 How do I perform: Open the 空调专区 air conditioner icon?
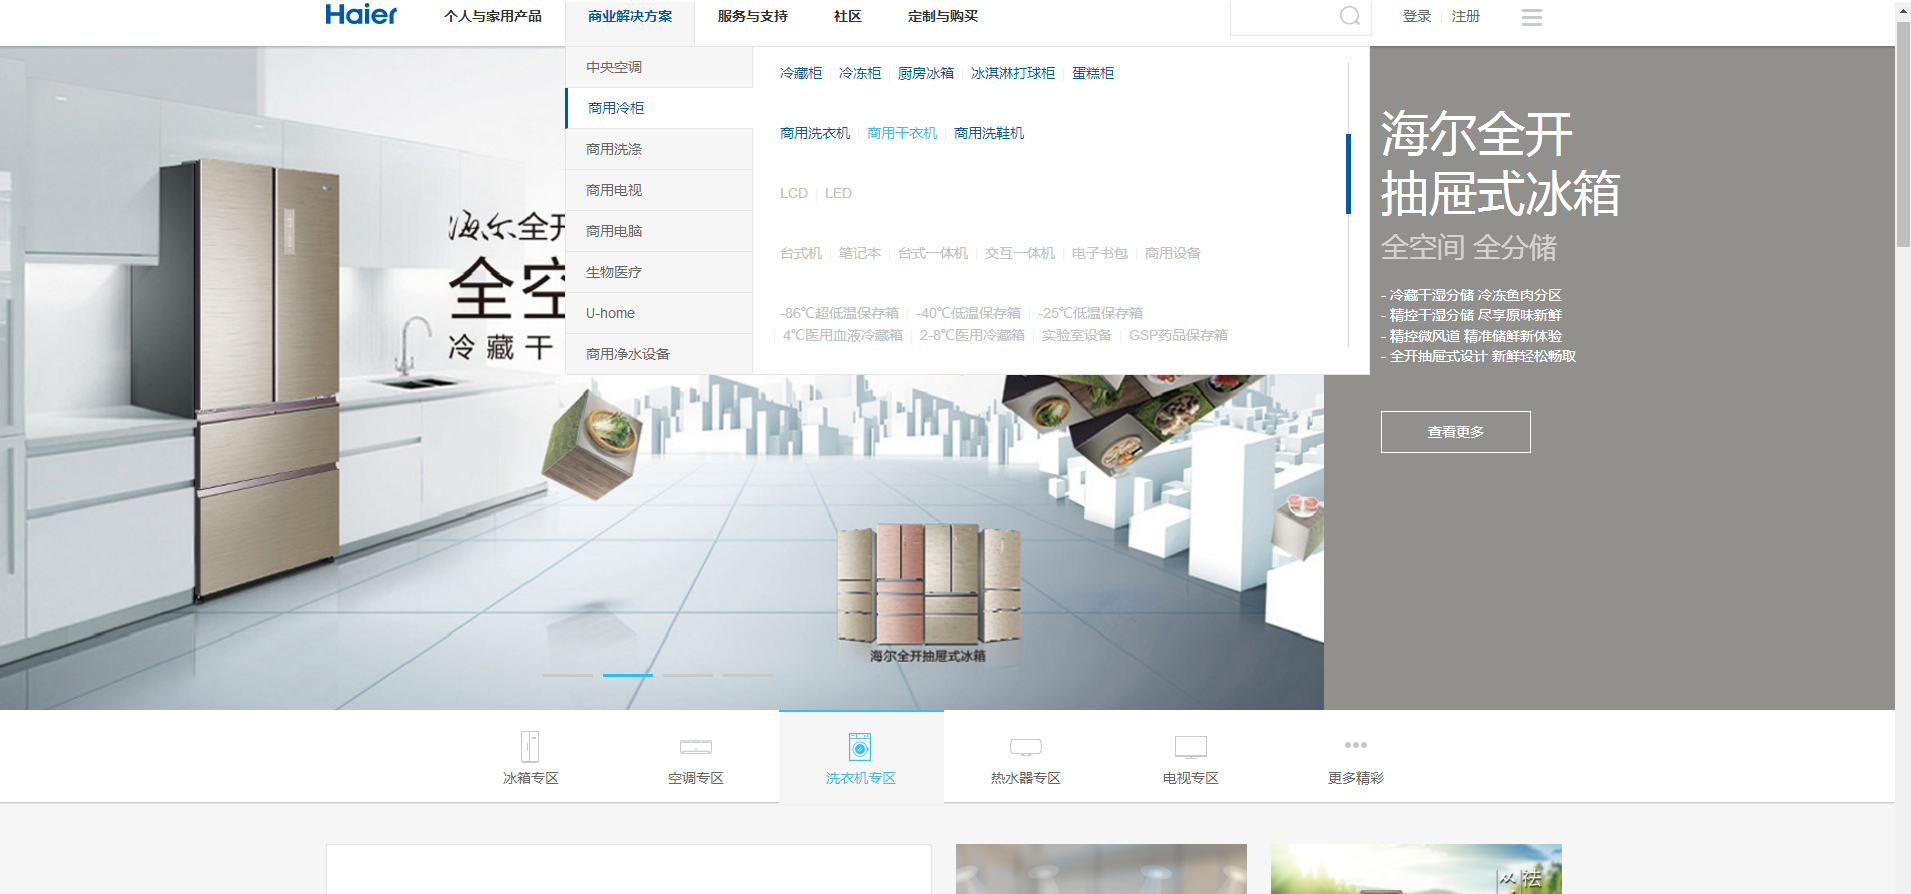[x=696, y=747]
